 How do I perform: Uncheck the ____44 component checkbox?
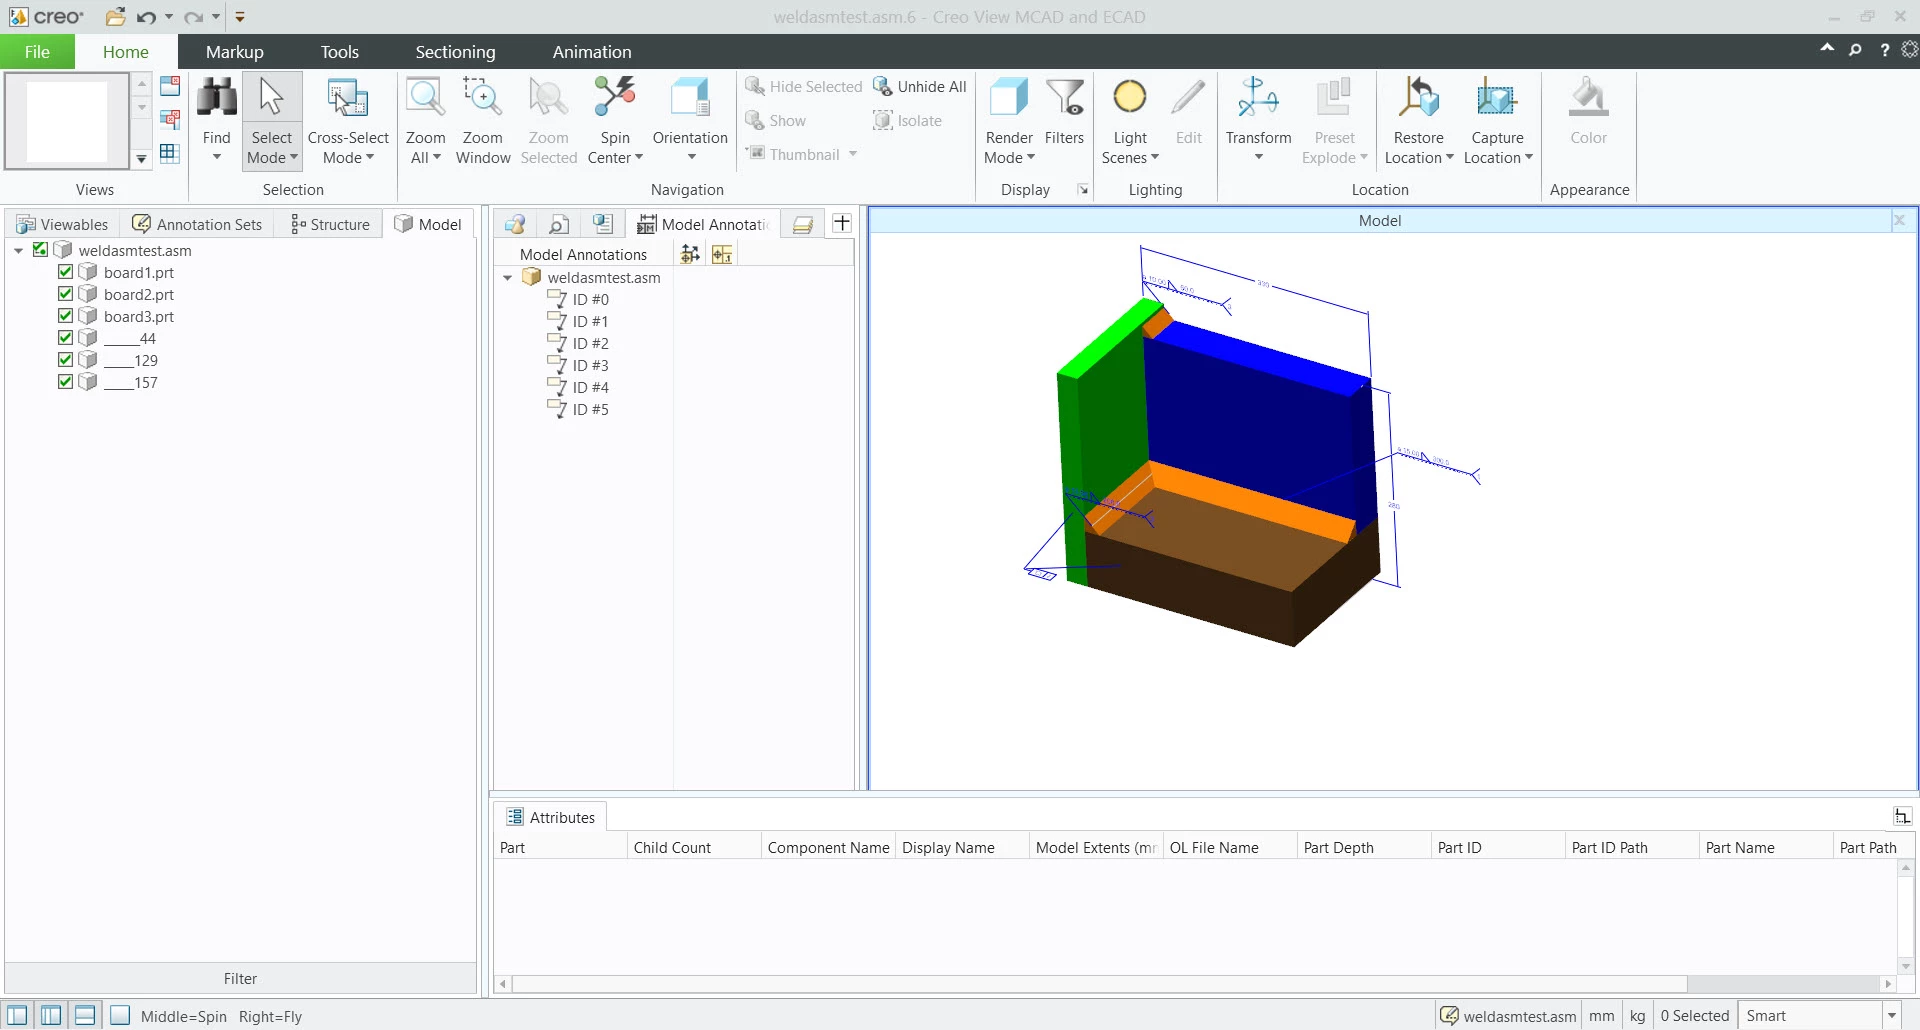click(65, 338)
